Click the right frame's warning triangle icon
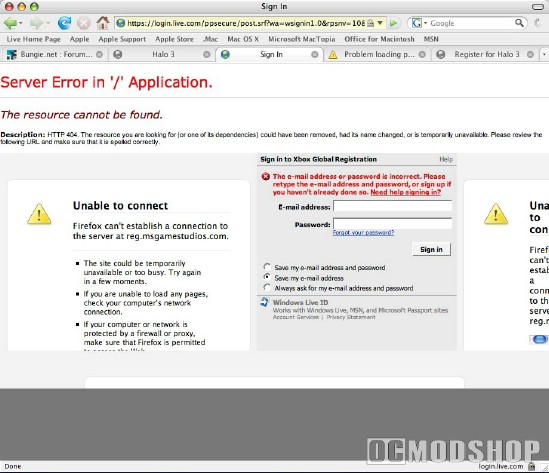This screenshot has width=549, height=473. point(496,214)
